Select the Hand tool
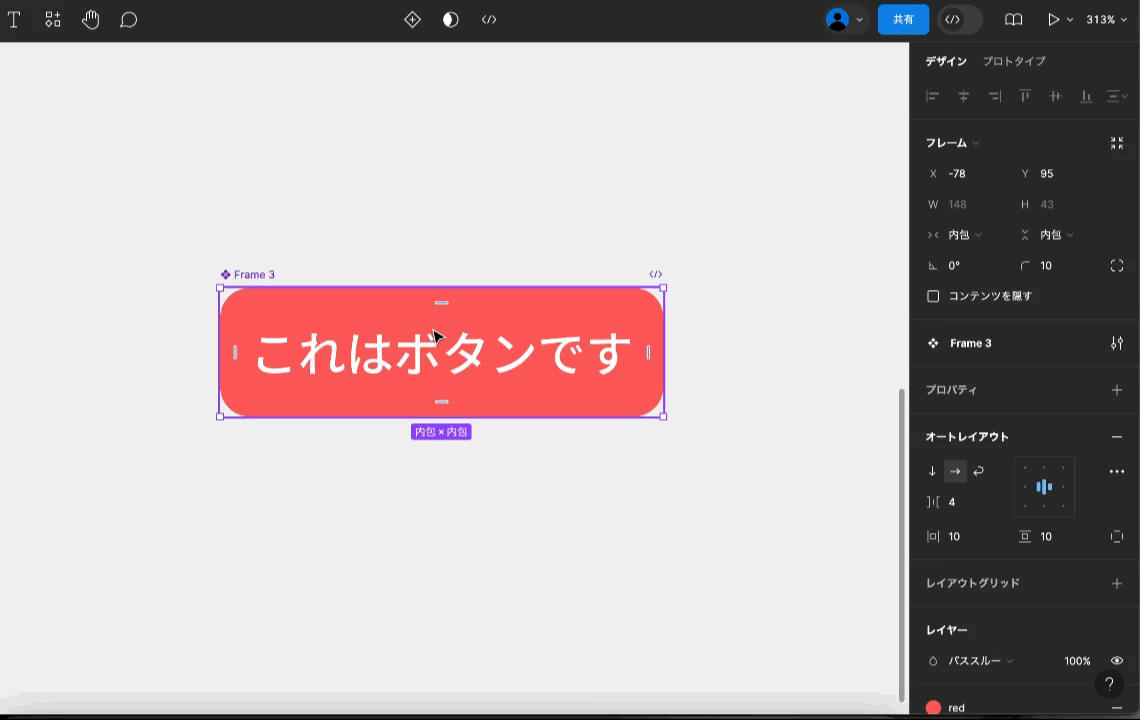Viewport: 1140px width, 720px height. (90, 20)
